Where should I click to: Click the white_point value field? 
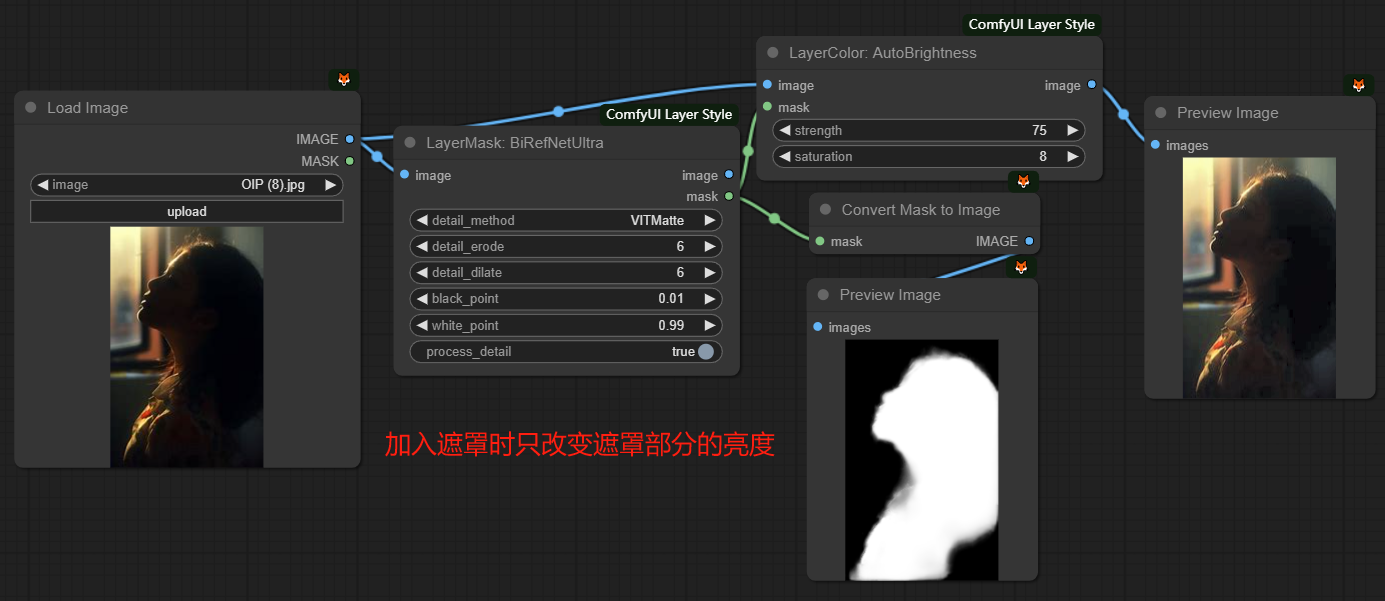[566, 325]
